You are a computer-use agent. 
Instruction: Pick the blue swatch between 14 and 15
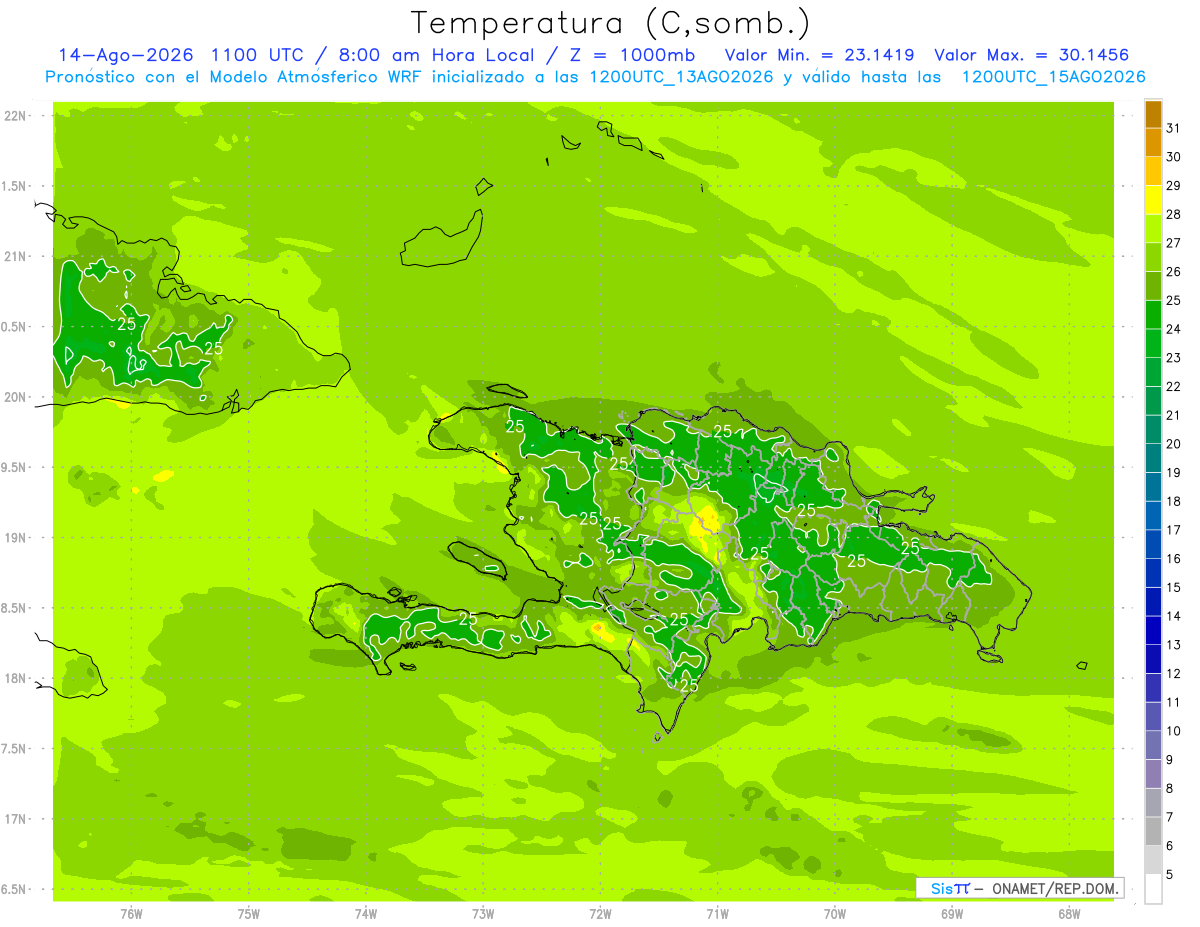1153,602
